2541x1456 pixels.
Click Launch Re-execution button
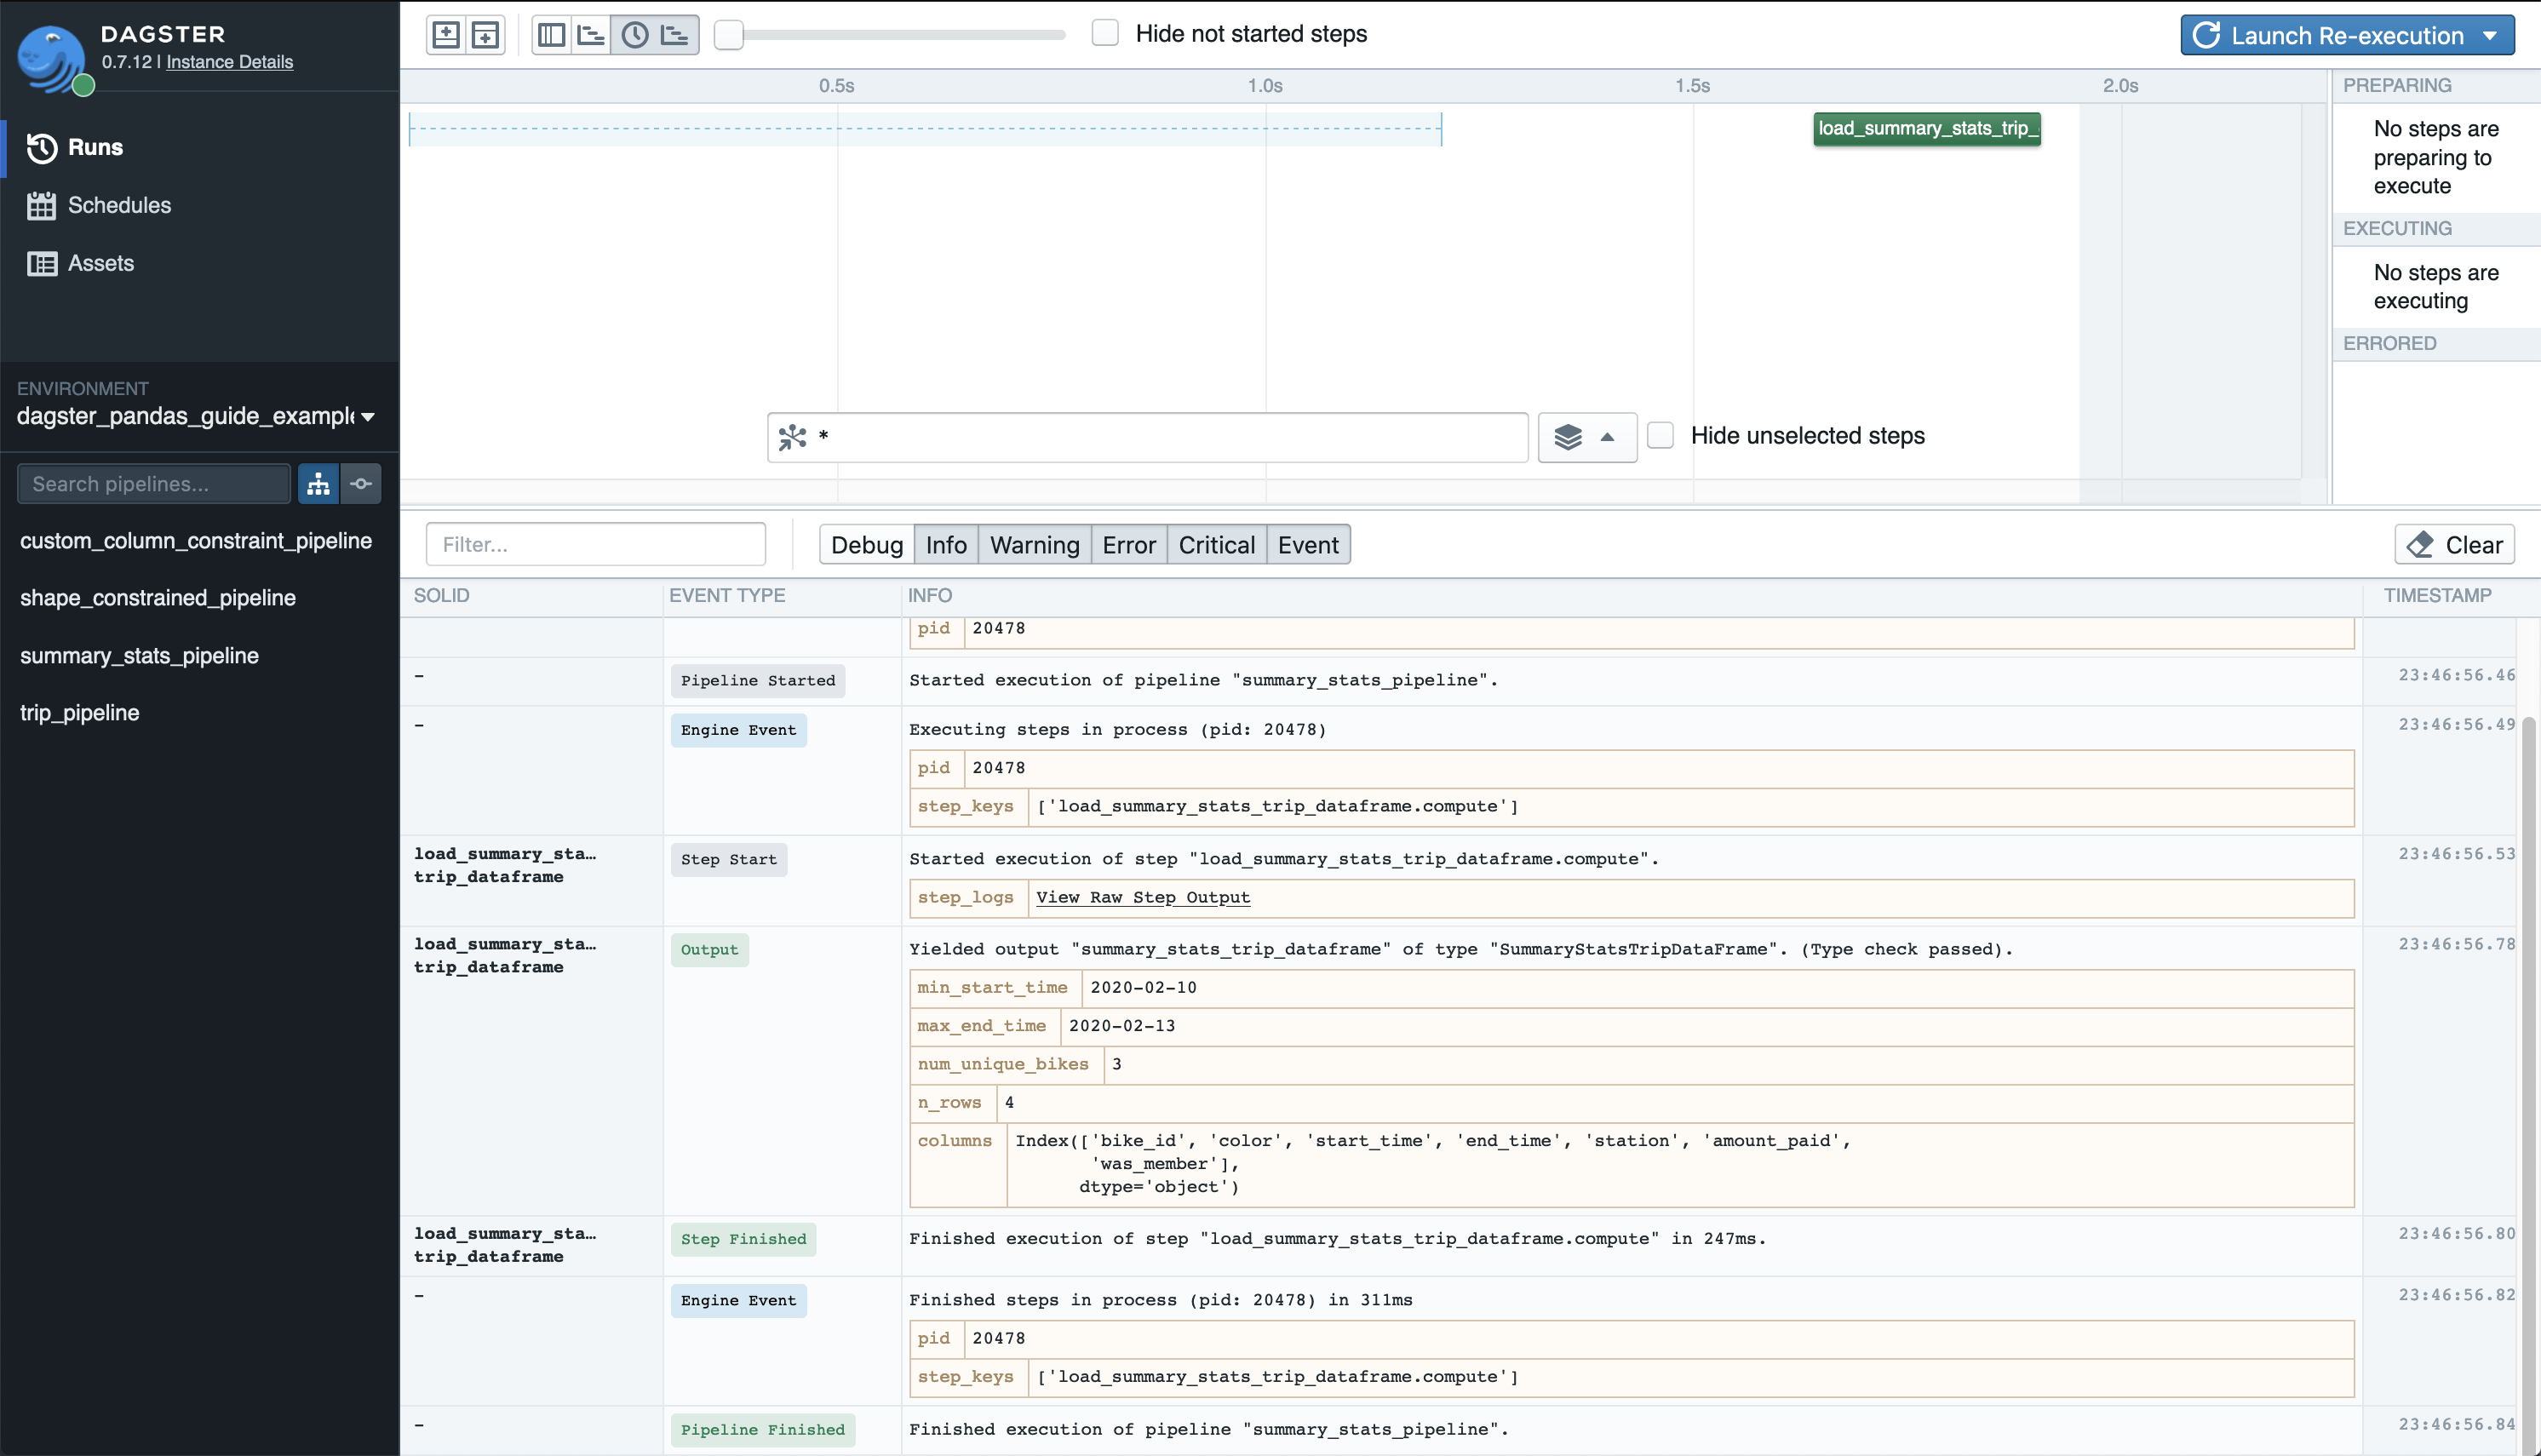2347,36
